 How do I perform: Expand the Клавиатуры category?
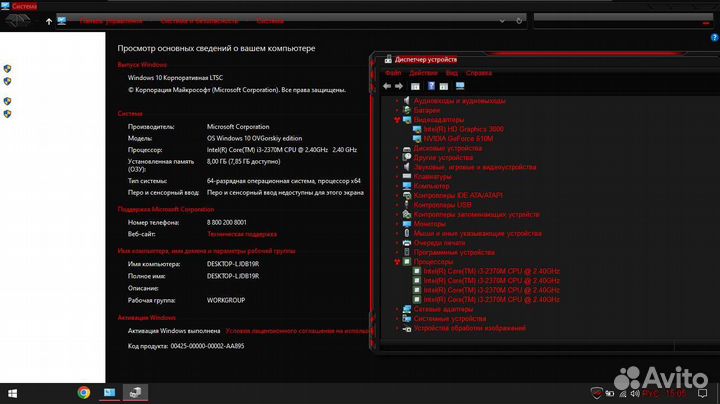point(397,177)
